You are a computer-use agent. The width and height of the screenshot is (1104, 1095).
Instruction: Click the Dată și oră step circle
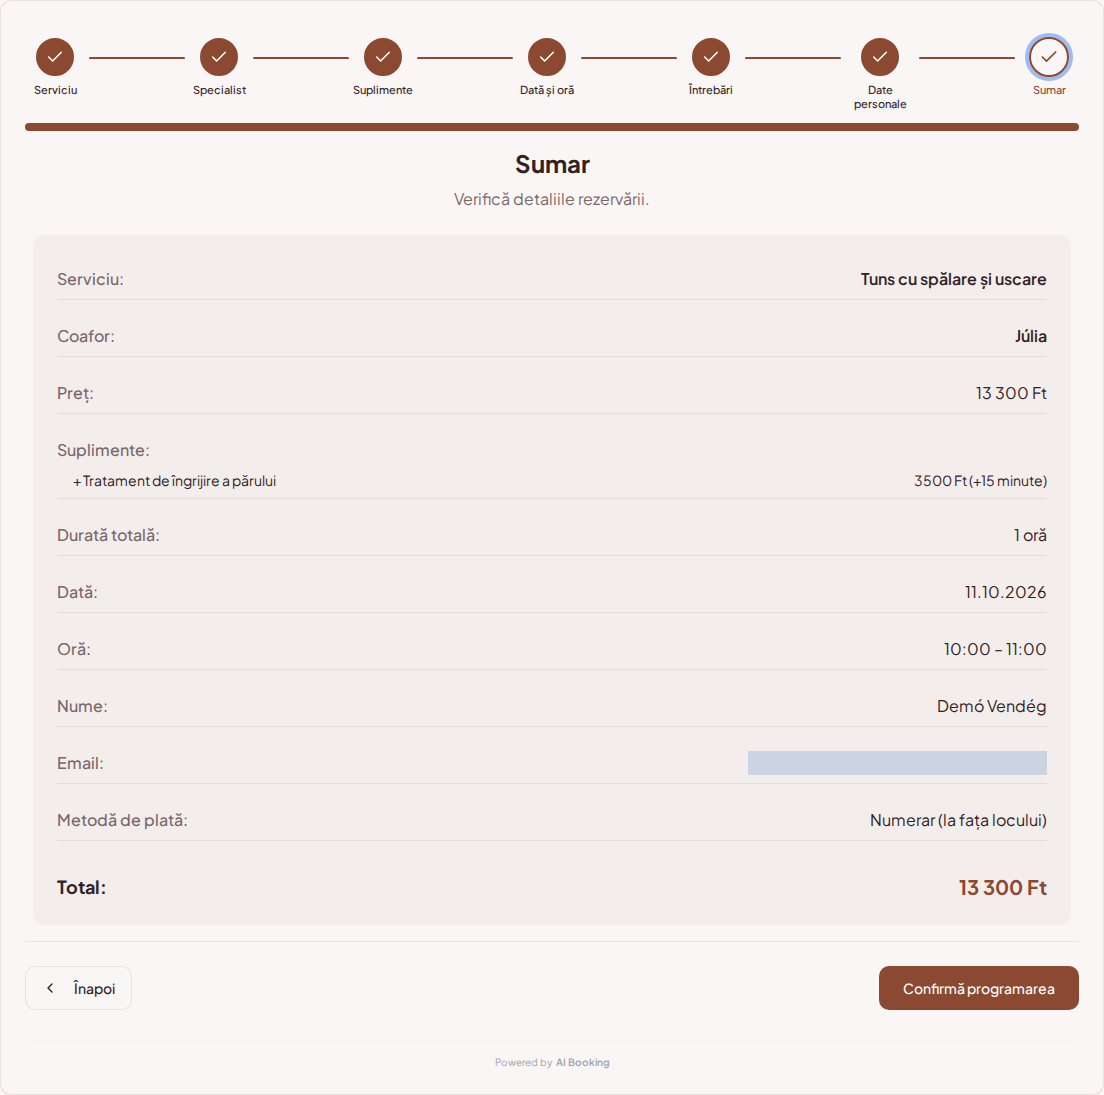[547, 57]
